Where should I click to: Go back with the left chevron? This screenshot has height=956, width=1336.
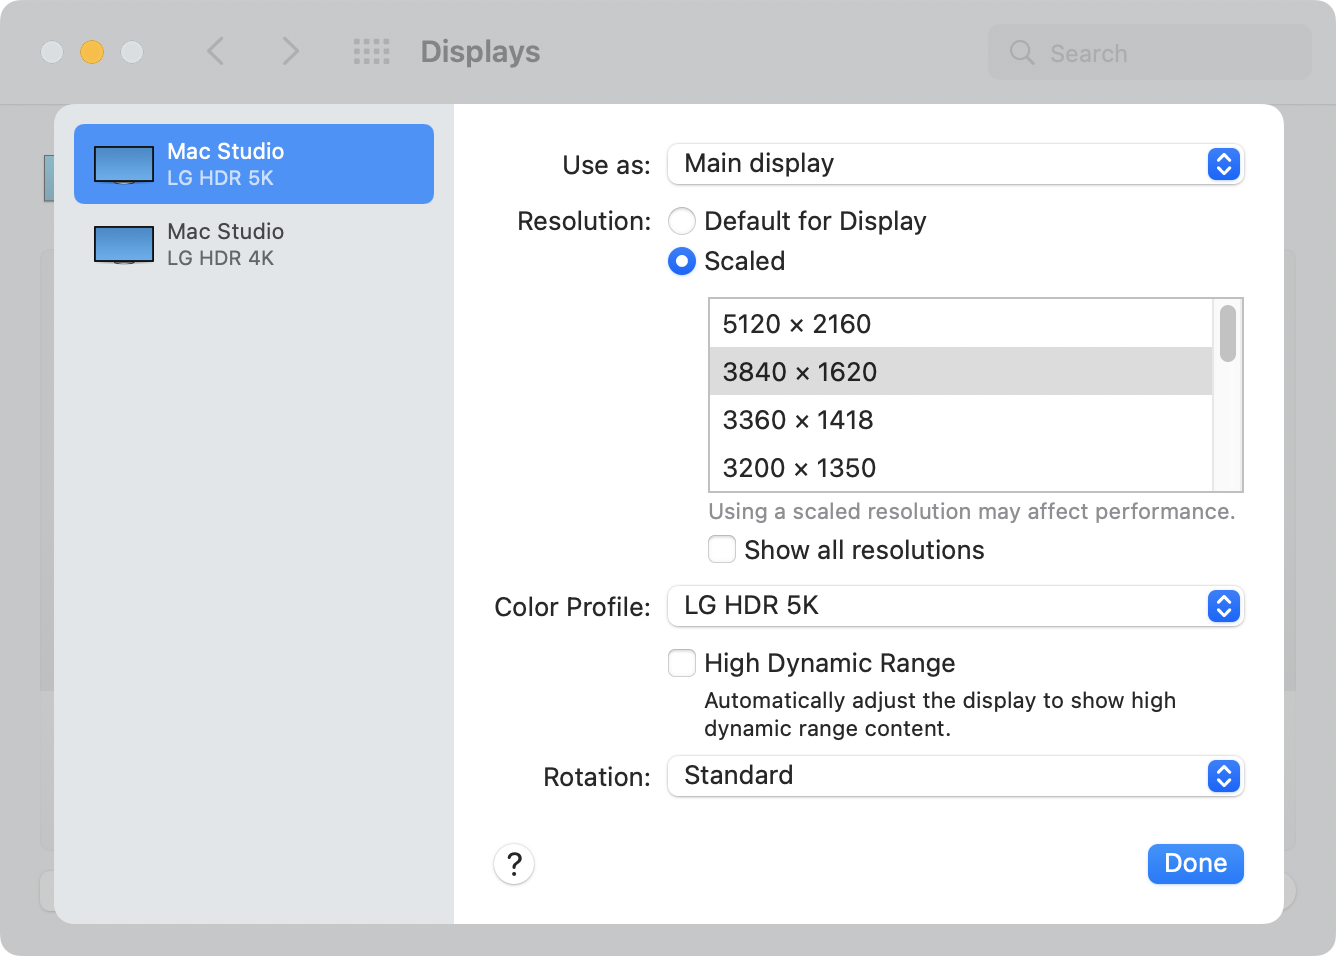pyautogui.click(x=215, y=51)
